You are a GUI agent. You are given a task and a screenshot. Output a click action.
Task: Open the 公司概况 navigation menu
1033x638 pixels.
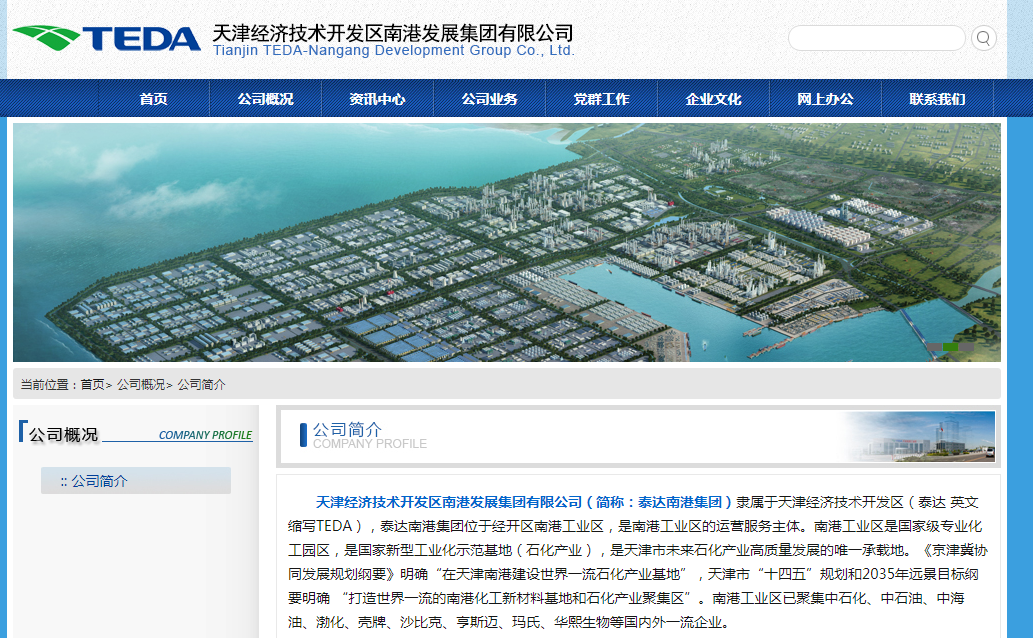tap(265, 99)
